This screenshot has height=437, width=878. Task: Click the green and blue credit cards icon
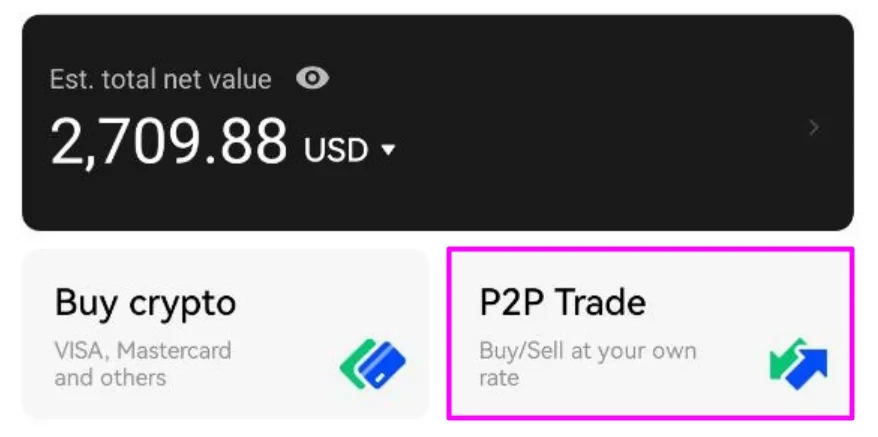373,364
